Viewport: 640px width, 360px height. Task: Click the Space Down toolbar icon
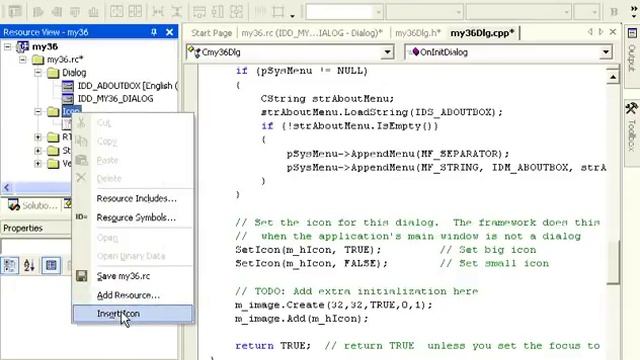pos(176,11)
